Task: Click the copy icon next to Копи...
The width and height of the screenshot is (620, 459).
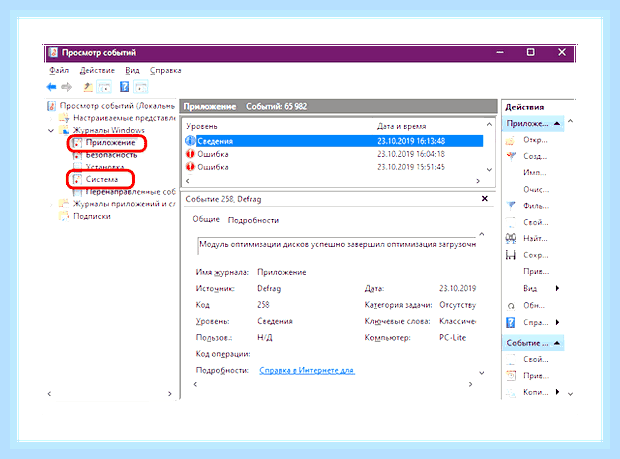Action: pos(511,392)
